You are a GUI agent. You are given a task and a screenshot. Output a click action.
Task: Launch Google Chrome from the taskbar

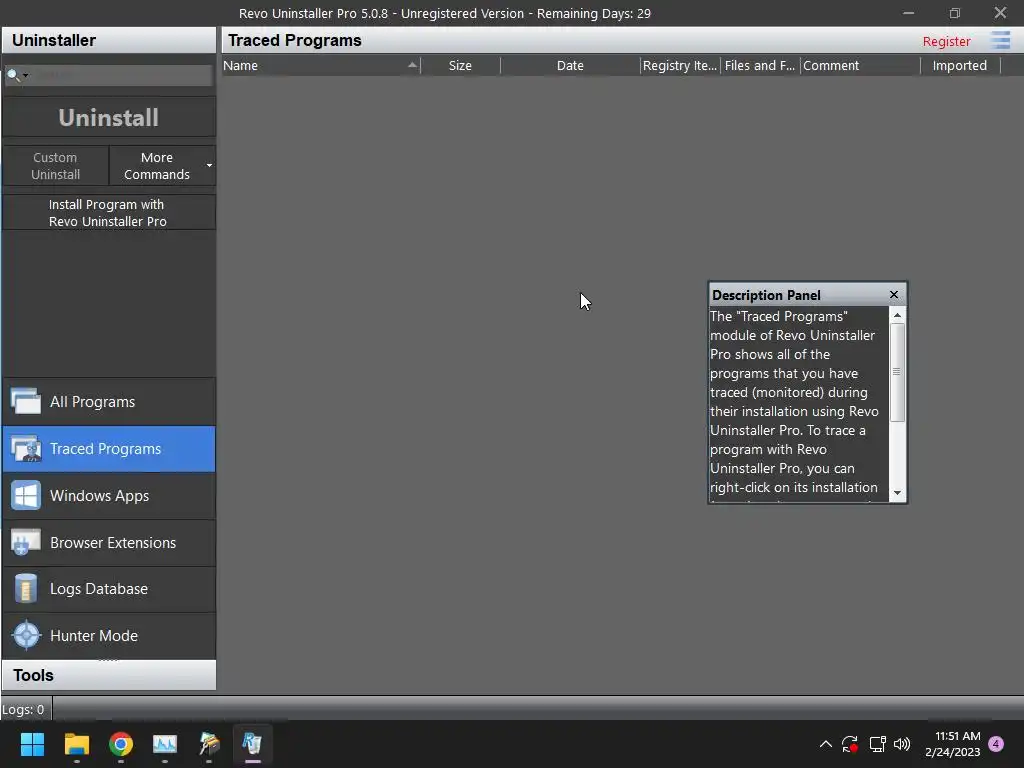[x=121, y=744]
